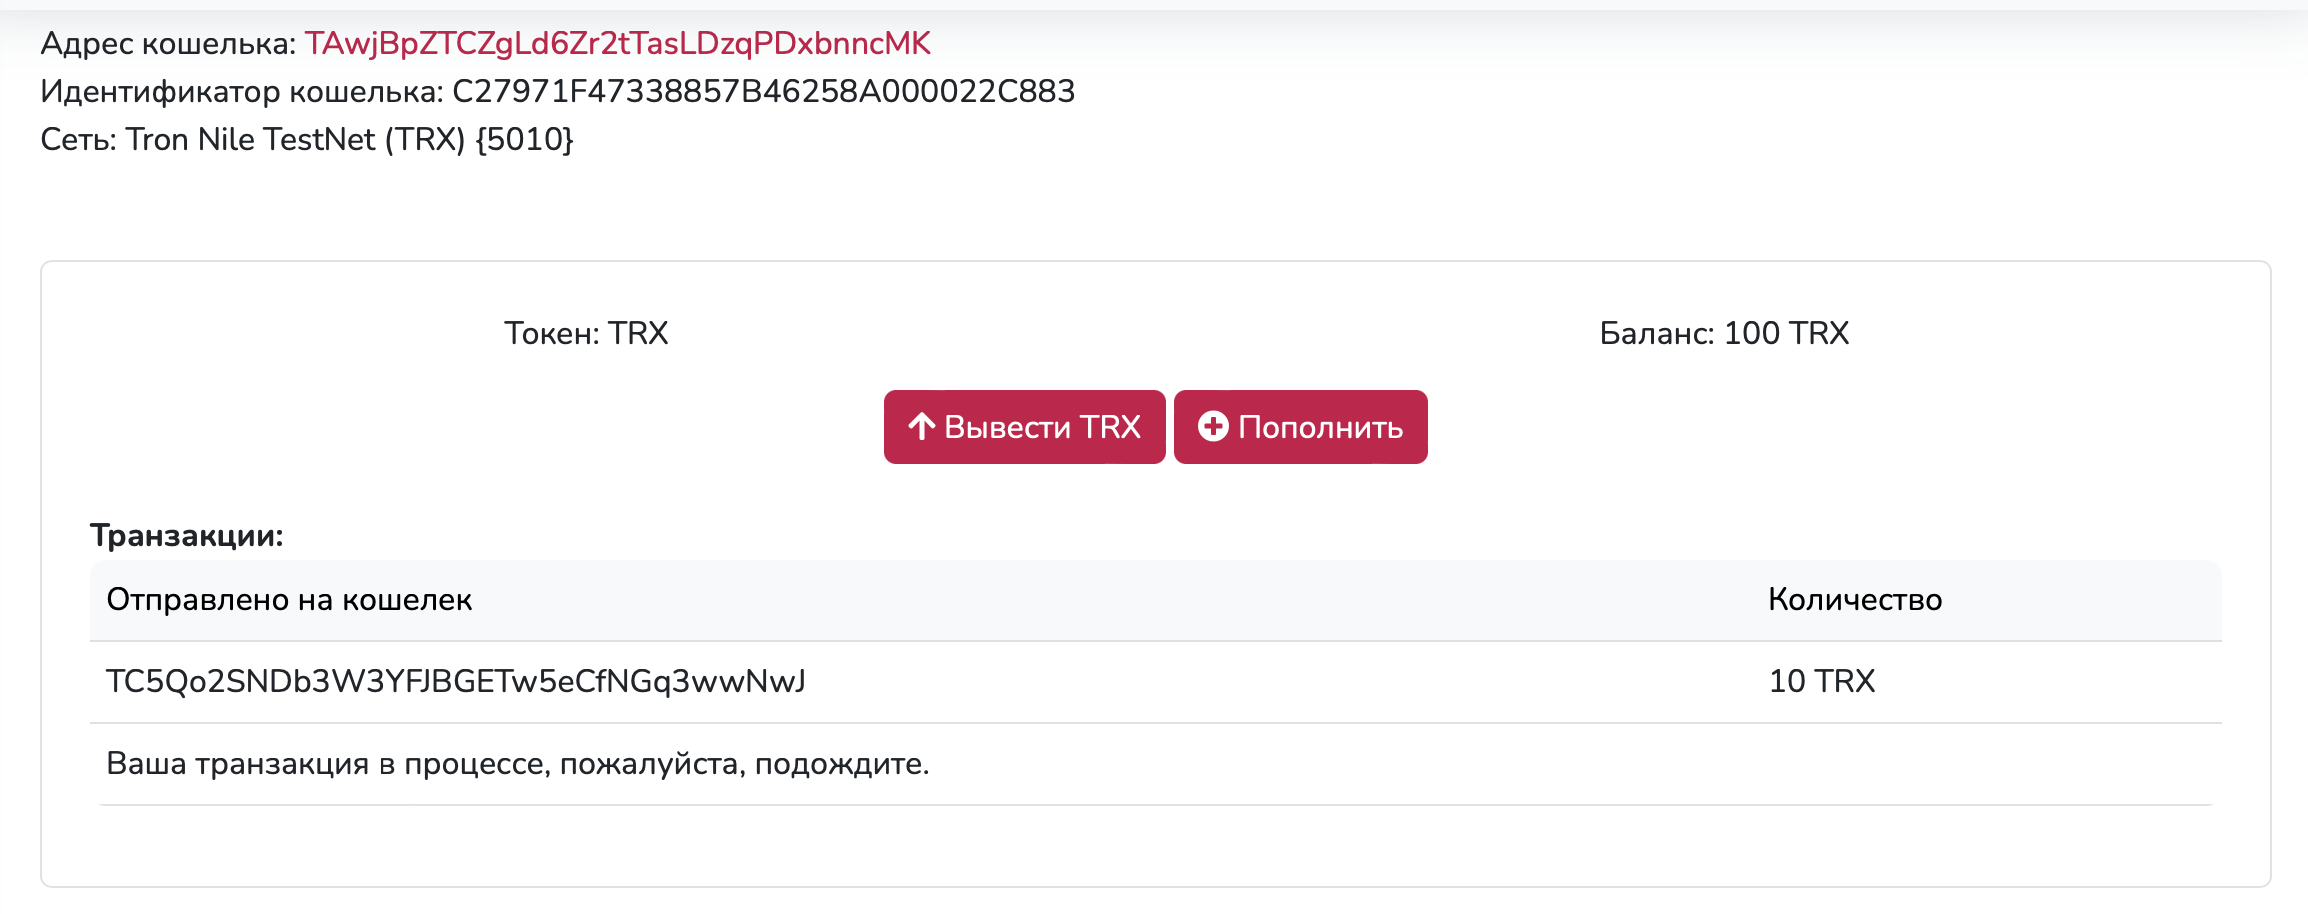Click the Количество column header
Screen dimensions: 2308x914
tap(1855, 600)
